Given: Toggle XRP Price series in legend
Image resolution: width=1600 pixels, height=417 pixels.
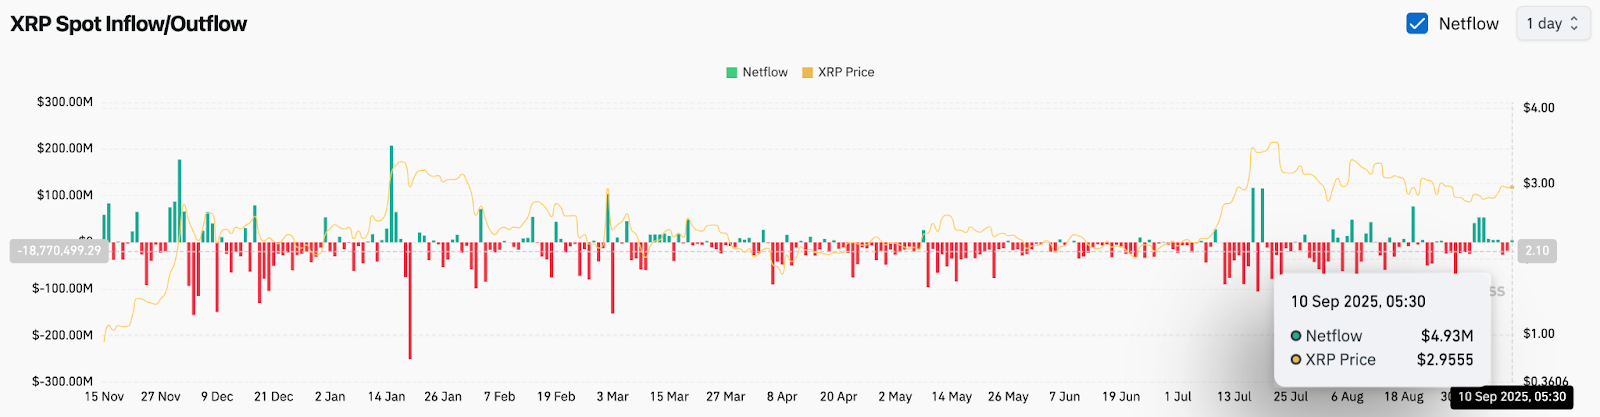Looking at the screenshot, I should (838, 72).
